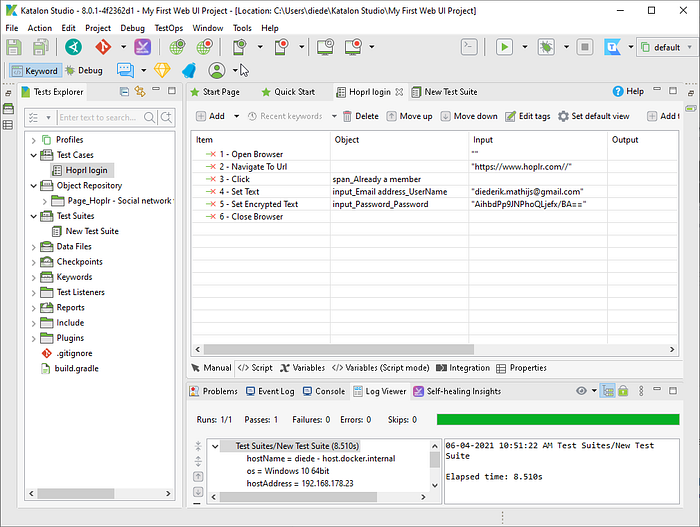Click the Tests Explorer search field
This screenshot has width=700, height=527.
pyautogui.click(x=100, y=117)
